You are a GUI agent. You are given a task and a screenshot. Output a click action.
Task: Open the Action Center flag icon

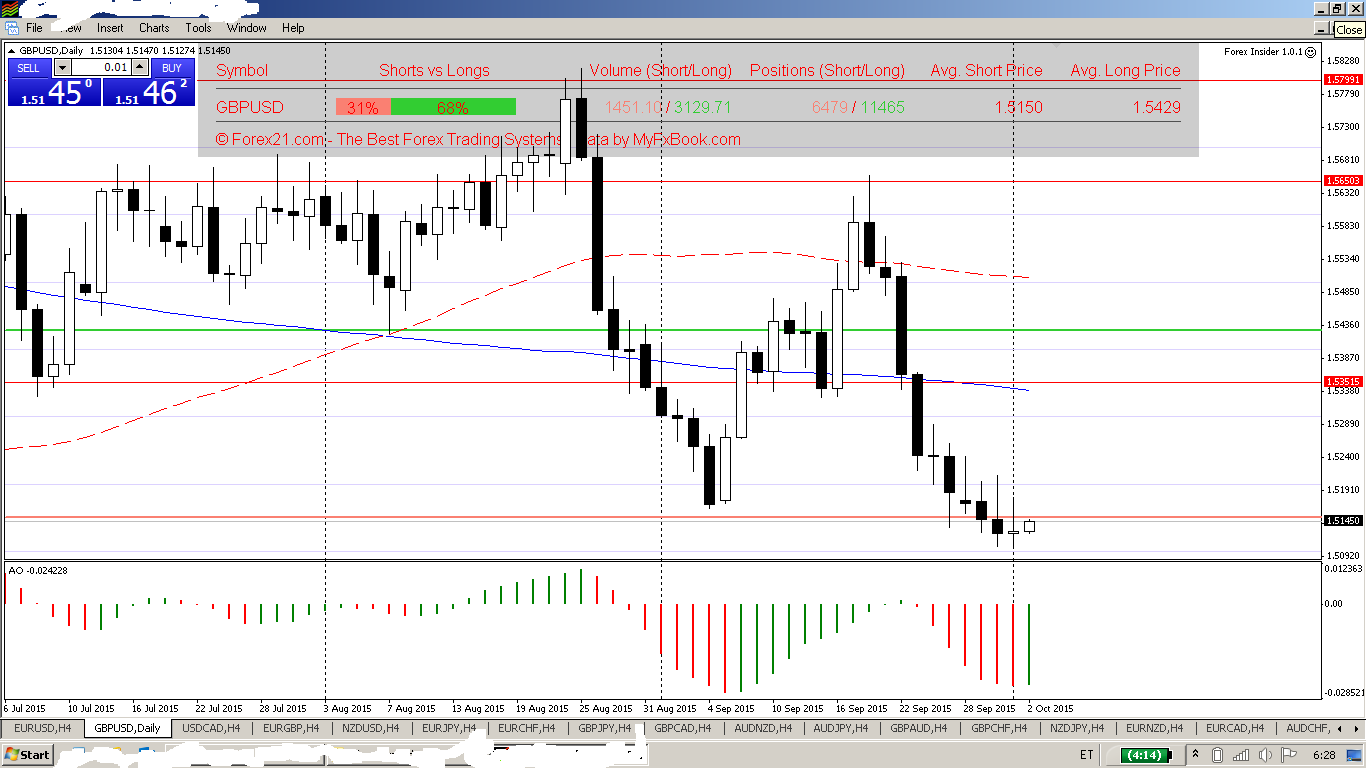pos(1290,754)
